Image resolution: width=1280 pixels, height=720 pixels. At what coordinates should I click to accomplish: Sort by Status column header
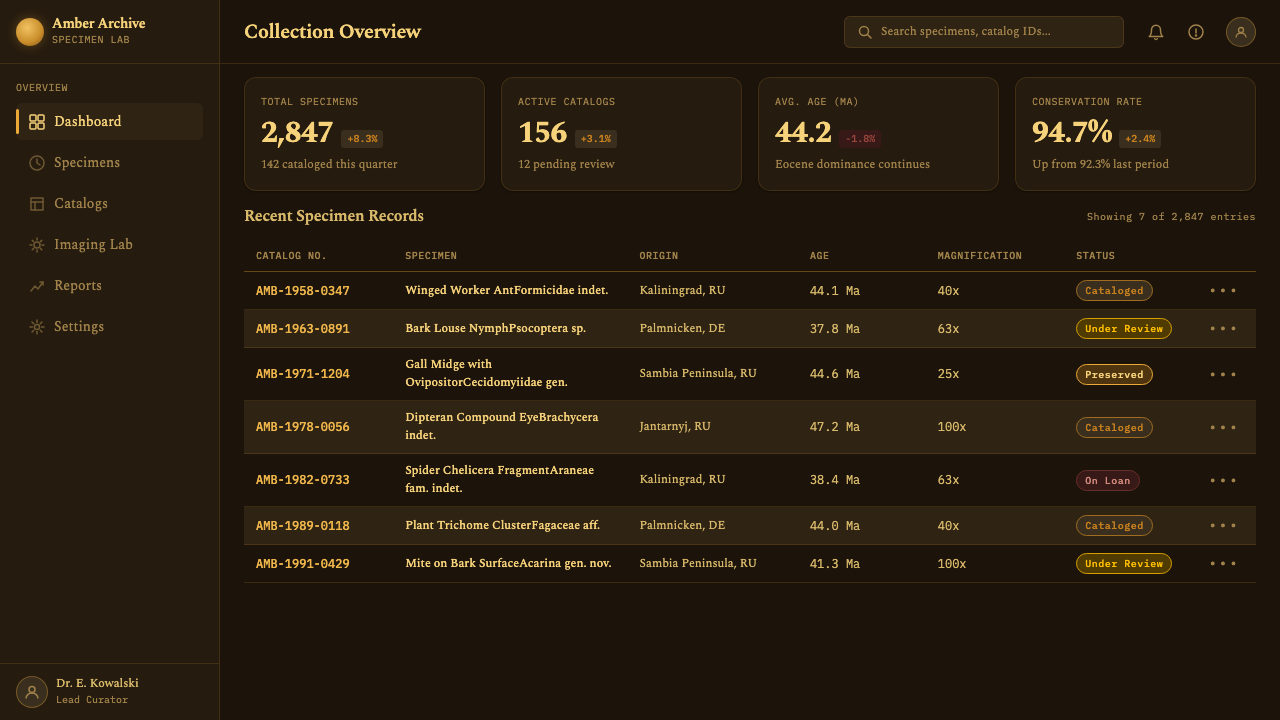(1095, 256)
